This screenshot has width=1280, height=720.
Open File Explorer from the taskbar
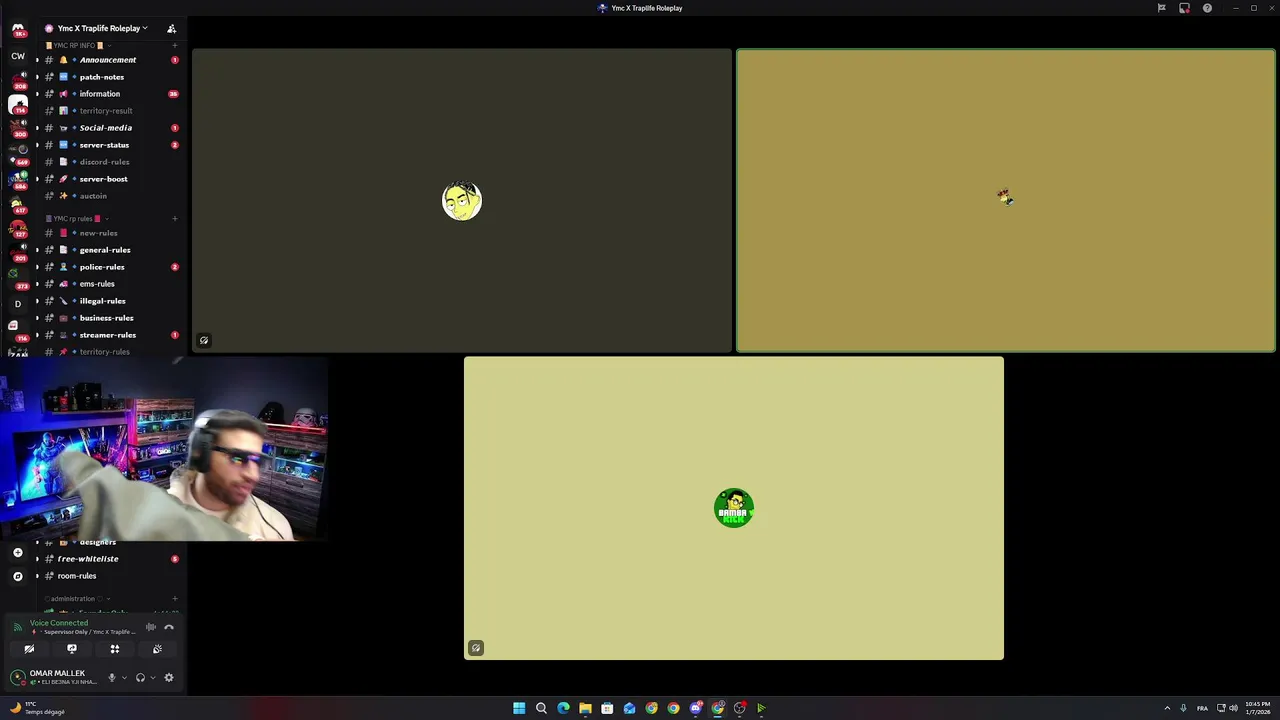pyautogui.click(x=585, y=708)
